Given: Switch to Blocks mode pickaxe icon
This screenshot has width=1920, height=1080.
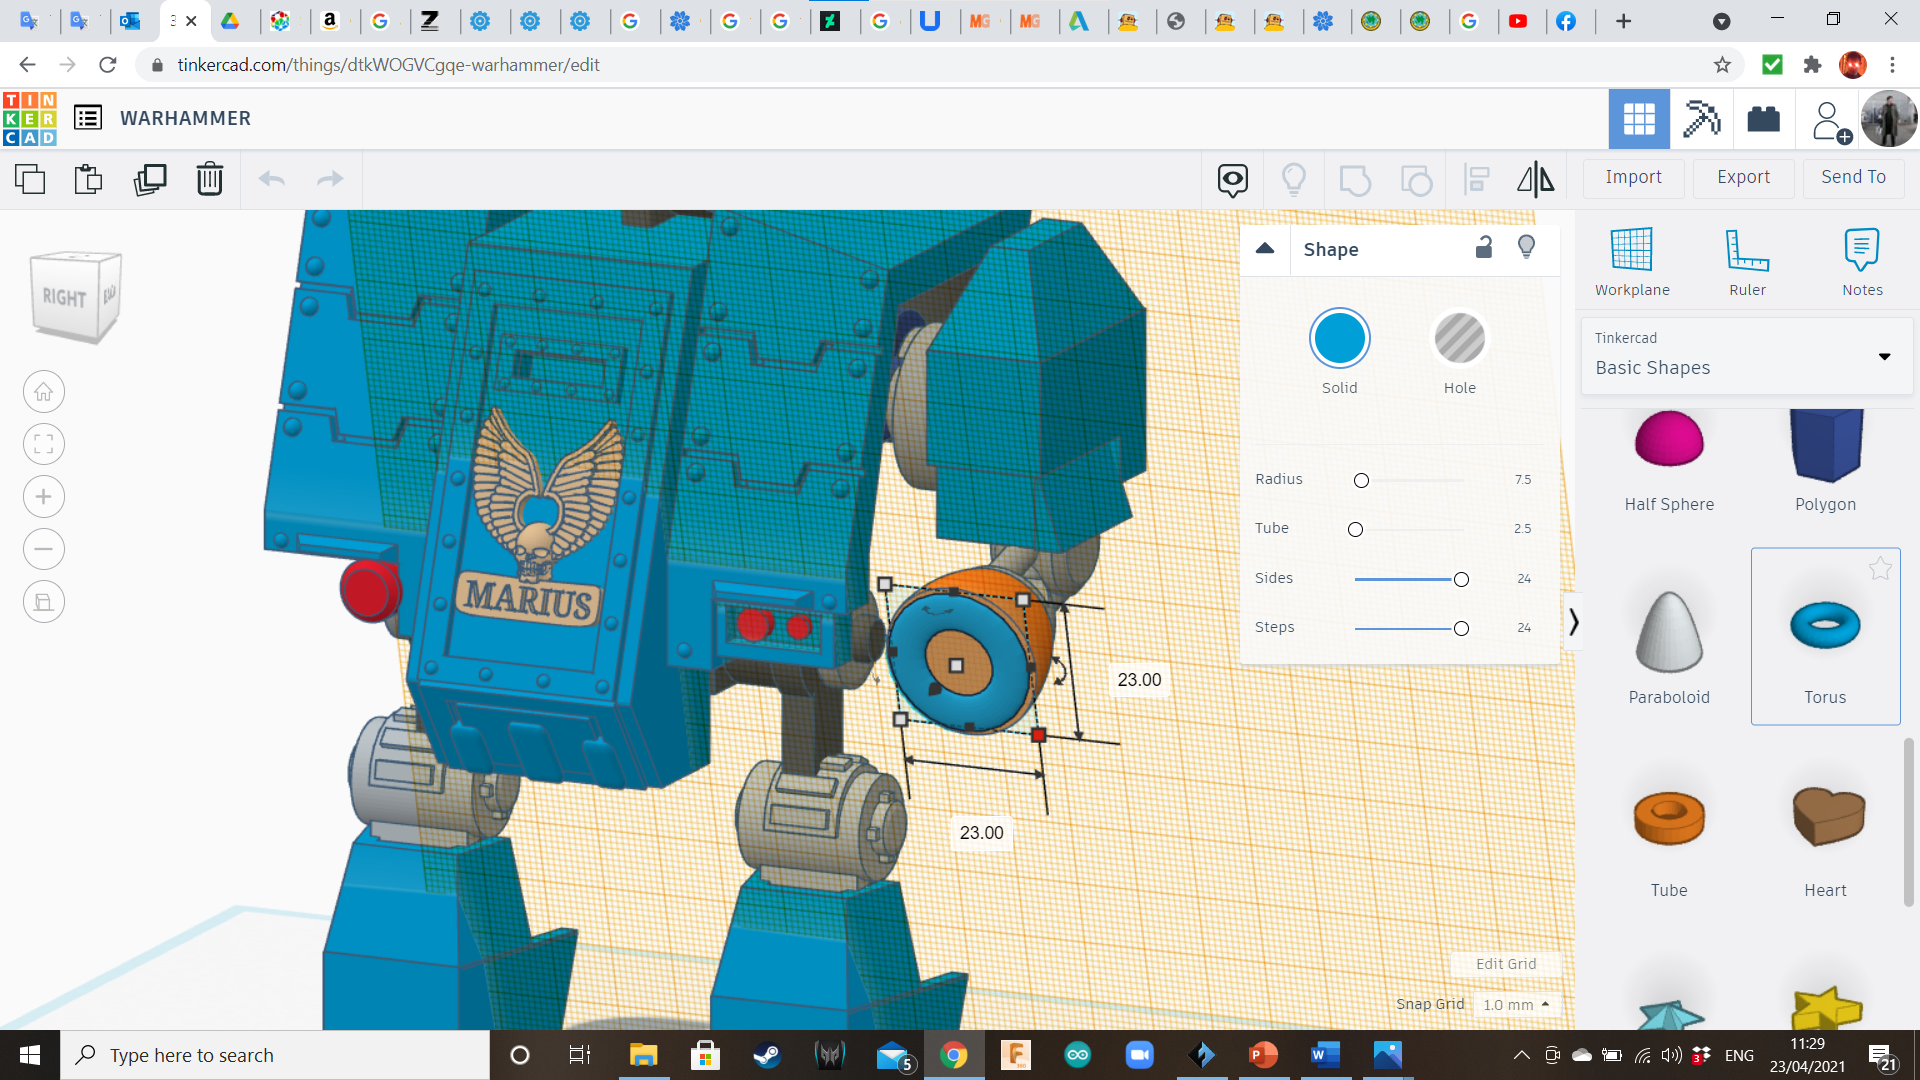Looking at the screenshot, I should point(1701,119).
